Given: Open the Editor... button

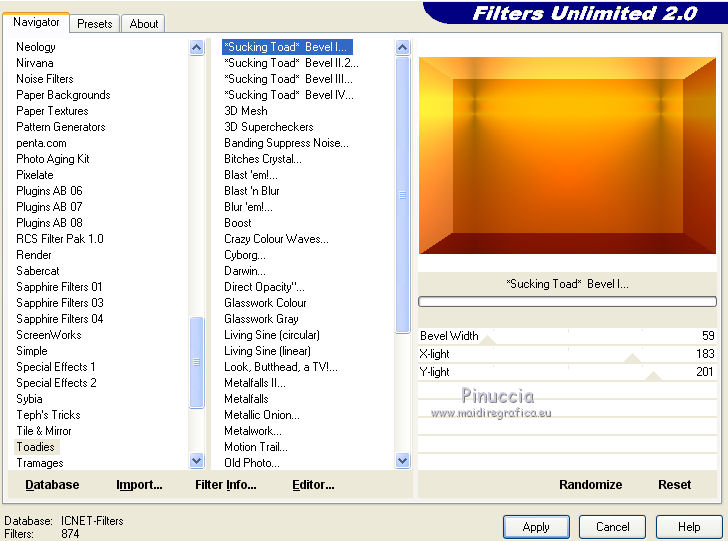Looking at the screenshot, I should (313, 485).
